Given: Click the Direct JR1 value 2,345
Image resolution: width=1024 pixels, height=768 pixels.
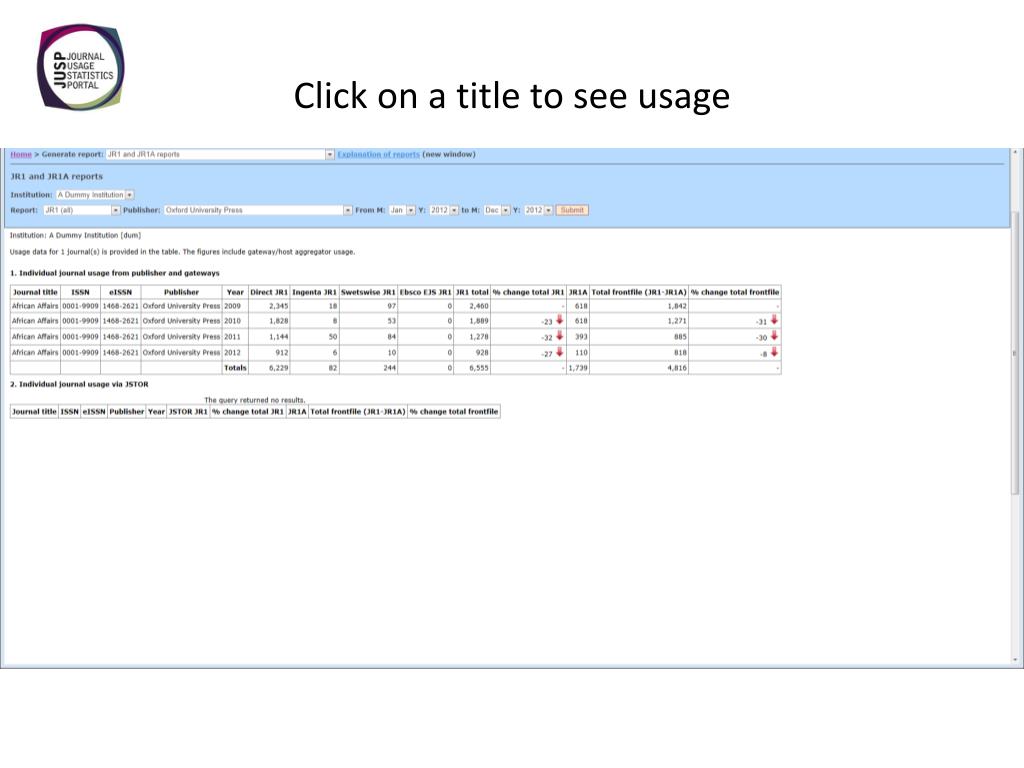Looking at the screenshot, I should [278, 306].
